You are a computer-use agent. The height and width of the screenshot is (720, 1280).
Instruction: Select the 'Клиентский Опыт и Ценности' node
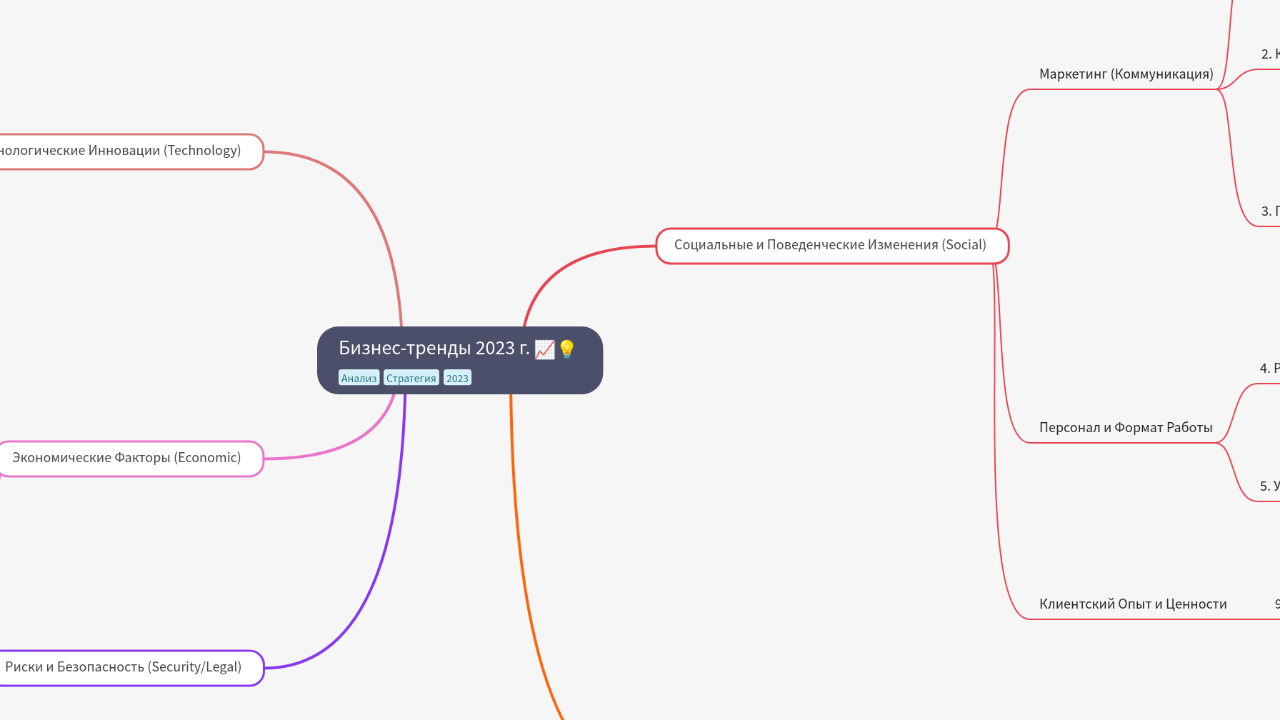click(1134, 603)
